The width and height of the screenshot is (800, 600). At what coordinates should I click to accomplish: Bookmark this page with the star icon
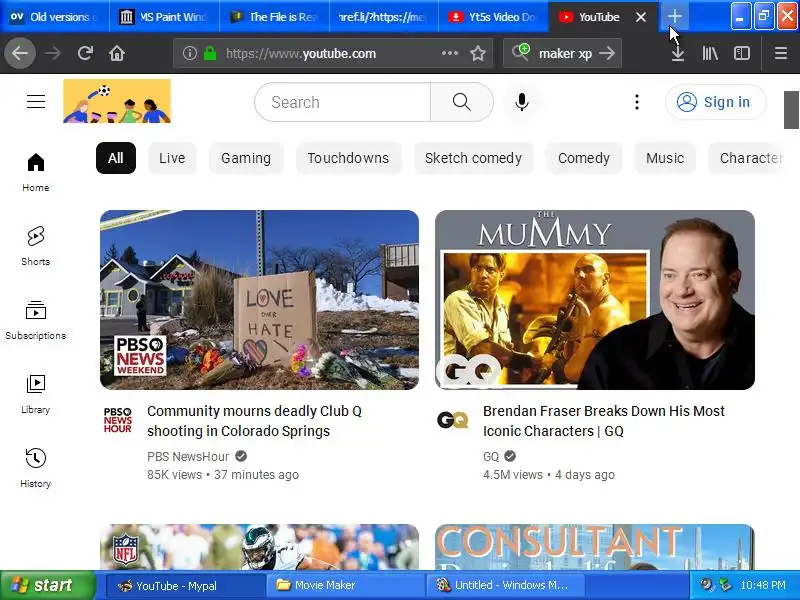click(x=478, y=53)
